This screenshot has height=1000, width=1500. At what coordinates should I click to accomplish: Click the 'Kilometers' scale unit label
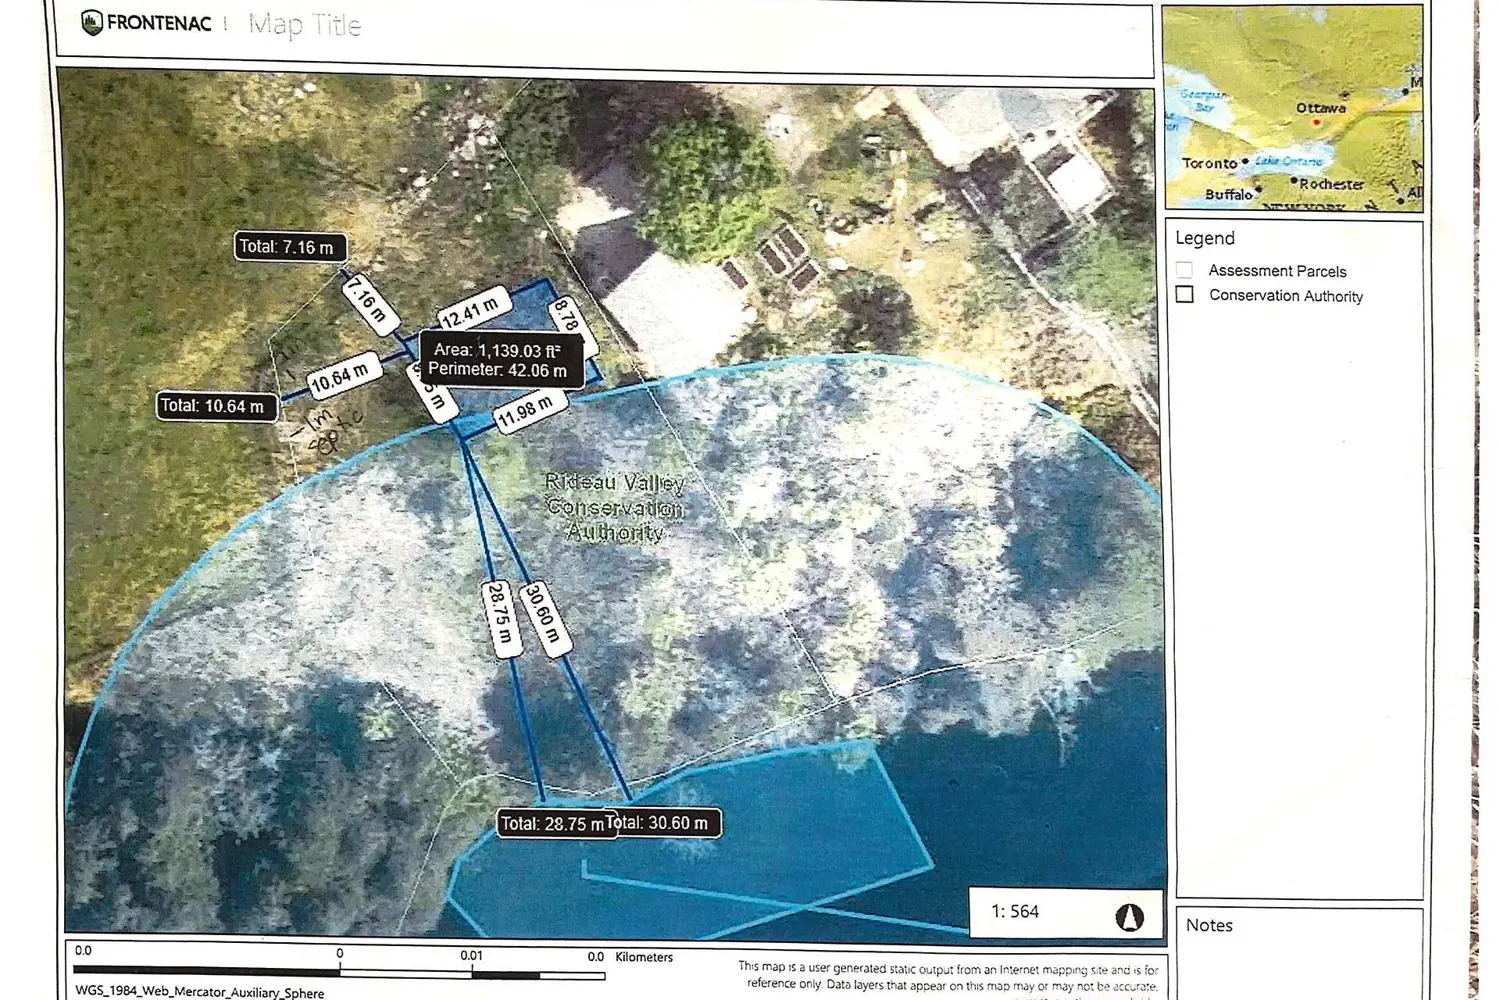point(644,957)
